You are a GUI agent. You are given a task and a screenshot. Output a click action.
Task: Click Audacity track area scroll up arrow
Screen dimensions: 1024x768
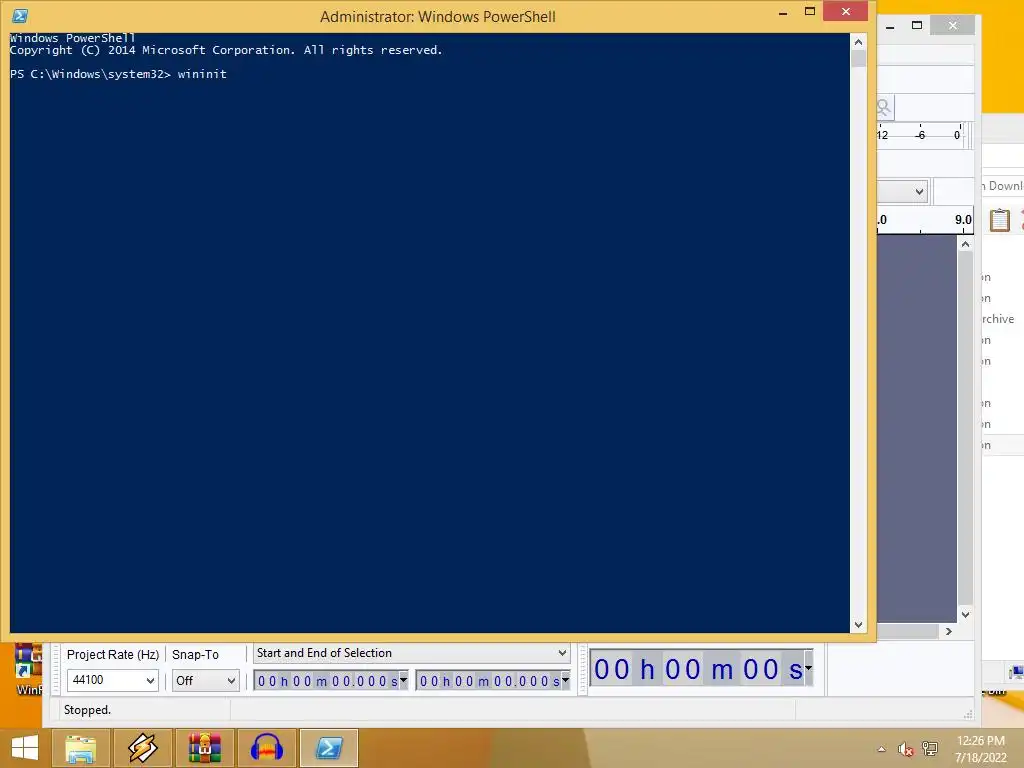pyautogui.click(x=965, y=244)
